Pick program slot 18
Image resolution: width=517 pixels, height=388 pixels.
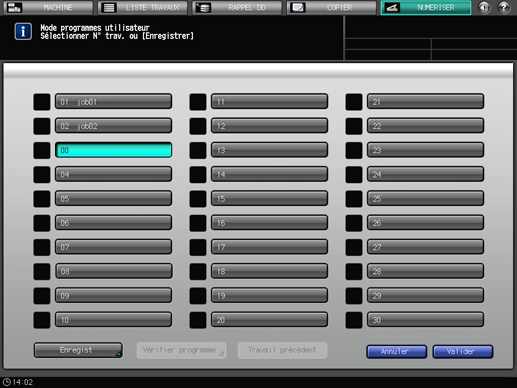[x=269, y=271]
